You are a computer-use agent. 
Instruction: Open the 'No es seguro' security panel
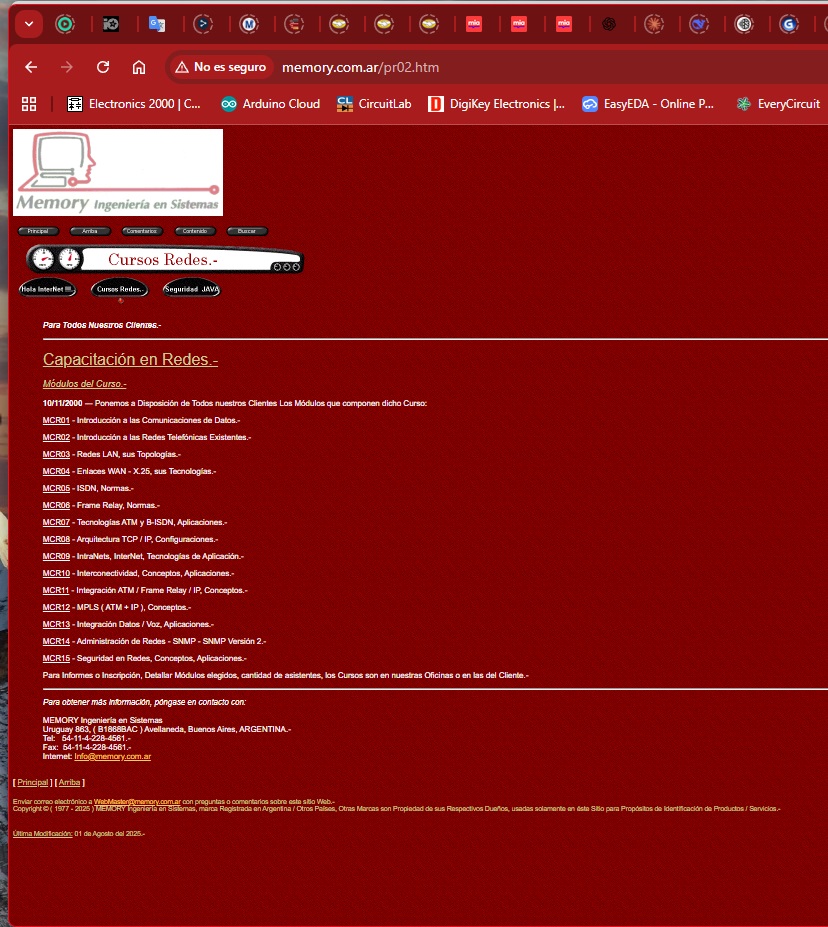pyautogui.click(x=219, y=67)
